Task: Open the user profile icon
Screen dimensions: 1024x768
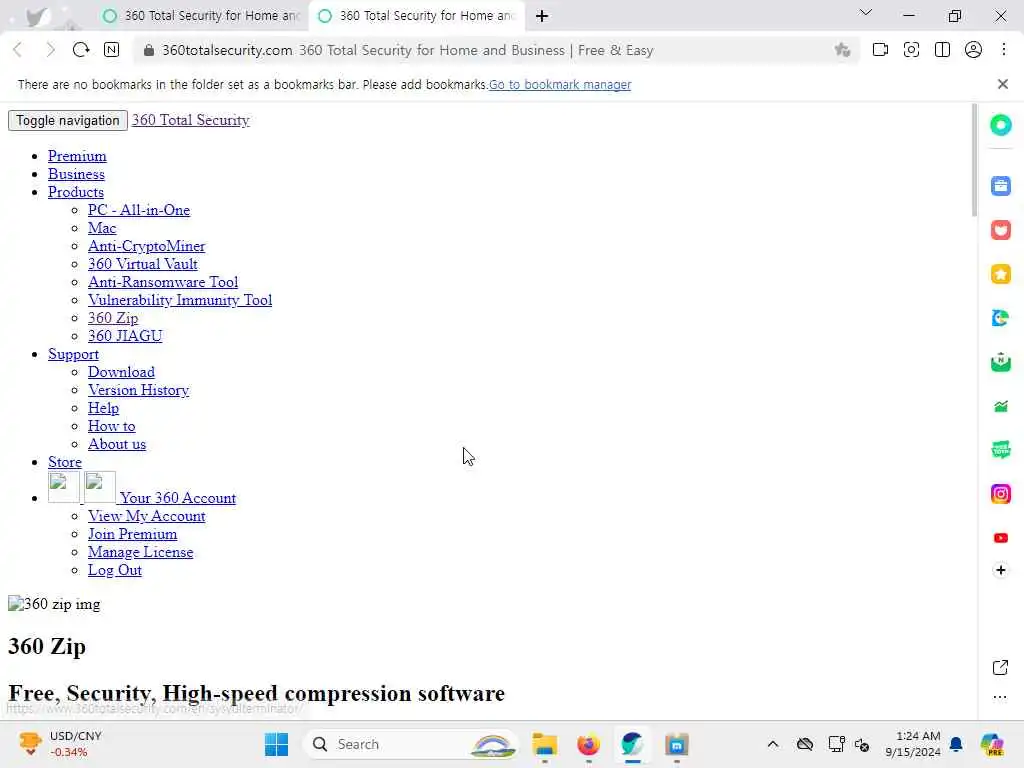Action: click(973, 50)
